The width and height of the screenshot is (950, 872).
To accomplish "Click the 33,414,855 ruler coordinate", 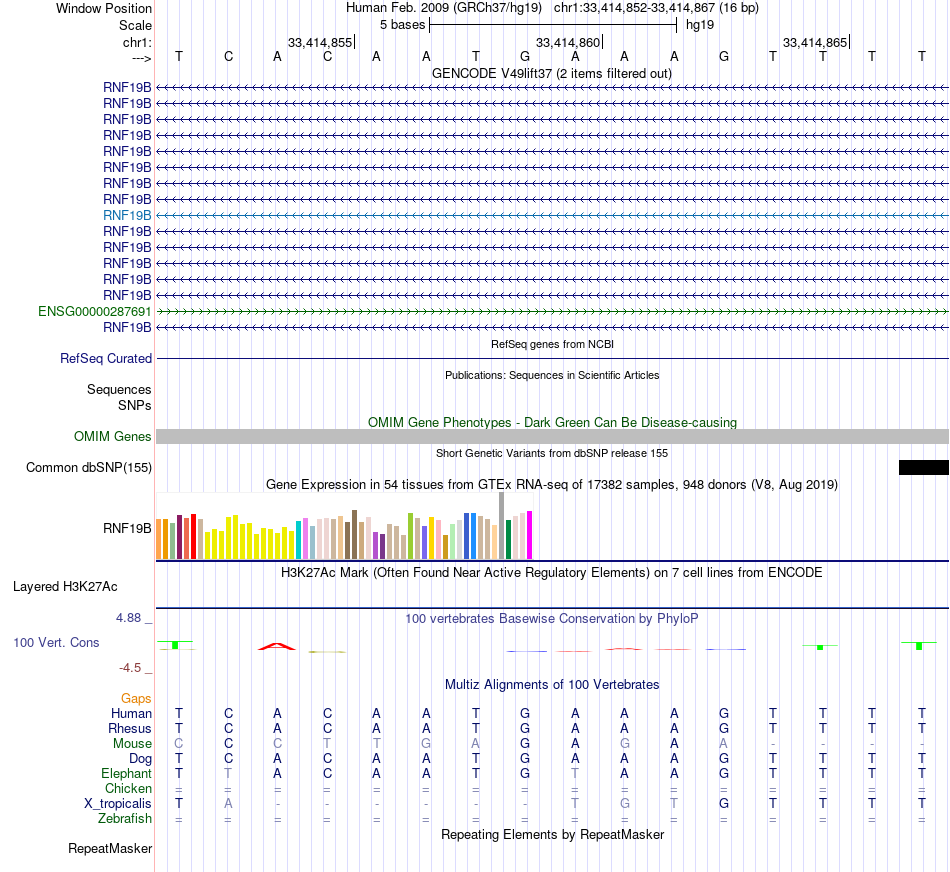I will coord(320,42).
